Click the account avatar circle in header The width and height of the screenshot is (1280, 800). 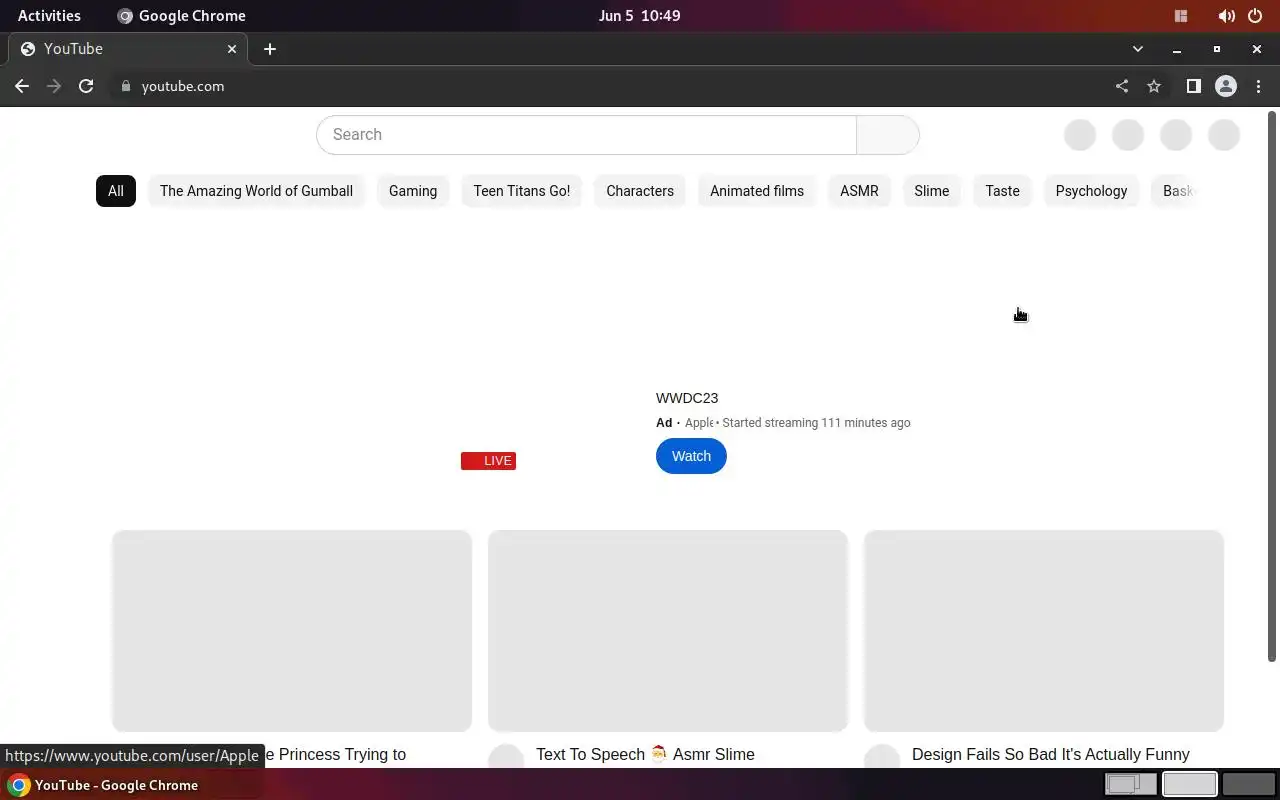click(1224, 135)
